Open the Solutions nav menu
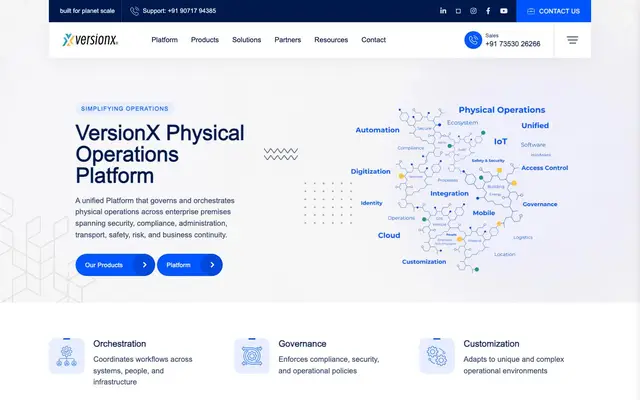The image size is (640, 400). [247, 40]
